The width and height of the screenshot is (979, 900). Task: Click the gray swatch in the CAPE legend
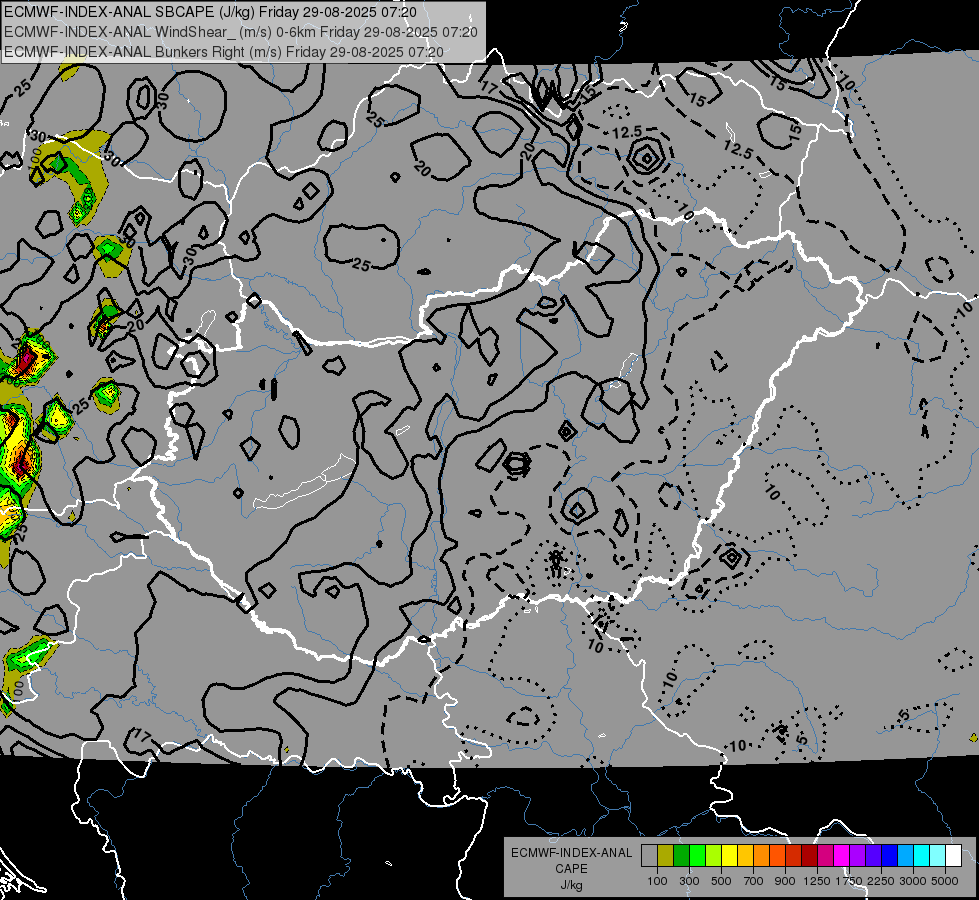(x=649, y=856)
